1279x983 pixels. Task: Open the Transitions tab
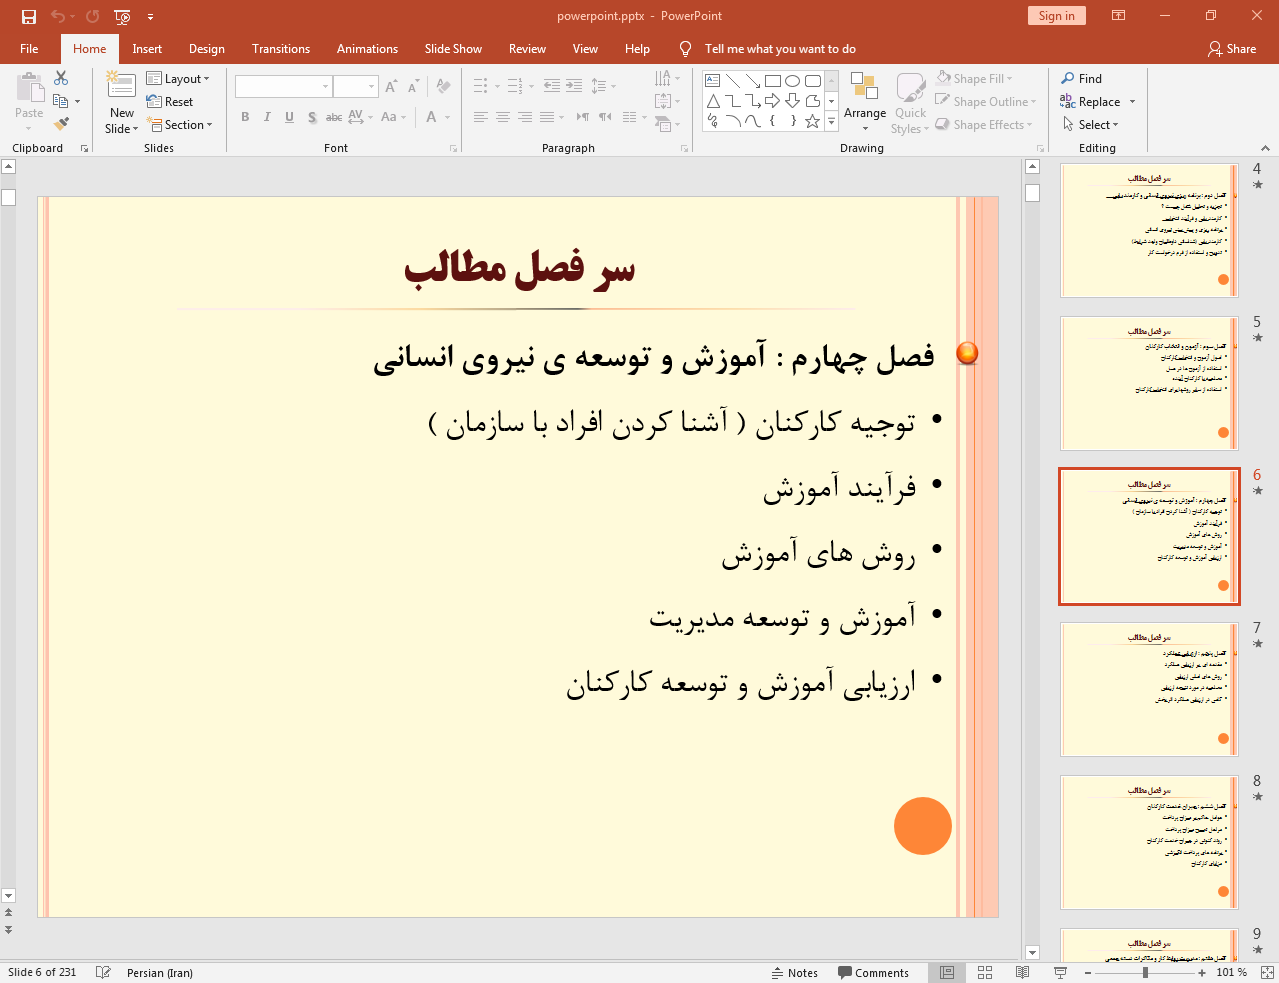coord(281,48)
